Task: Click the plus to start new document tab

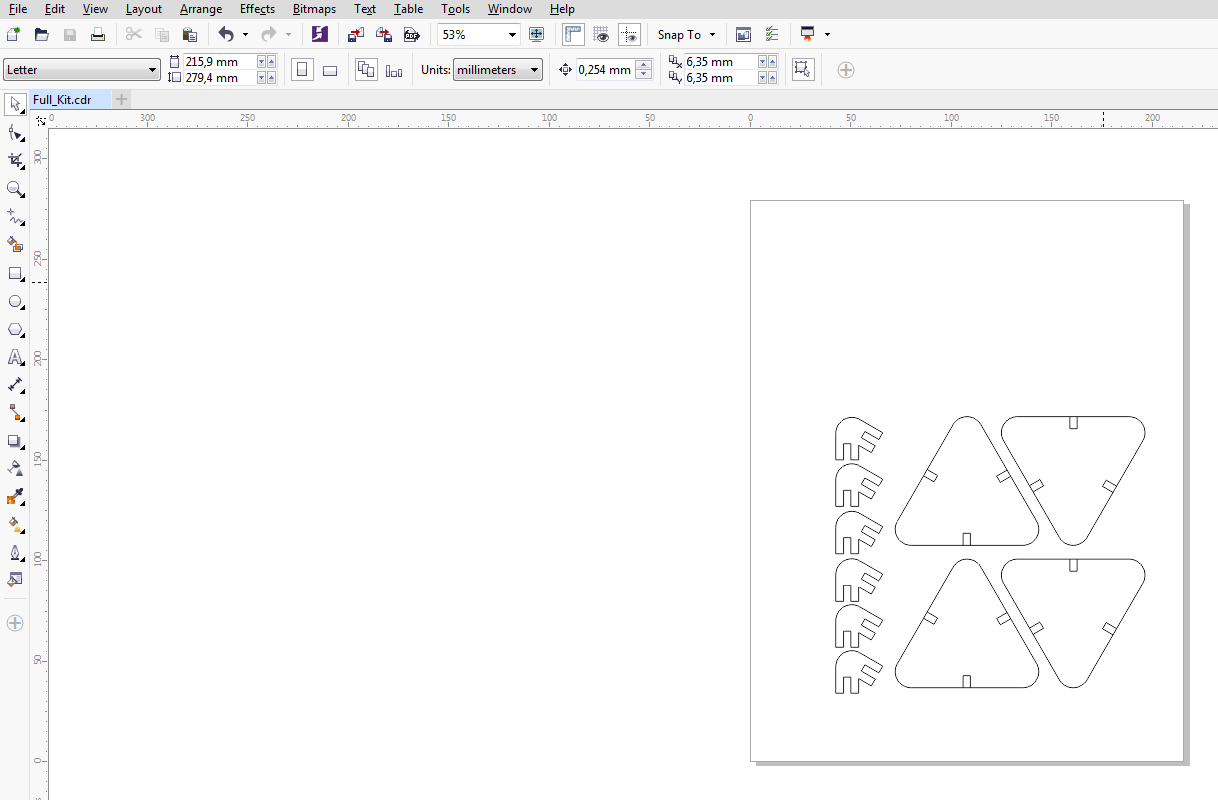Action: [x=121, y=99]
